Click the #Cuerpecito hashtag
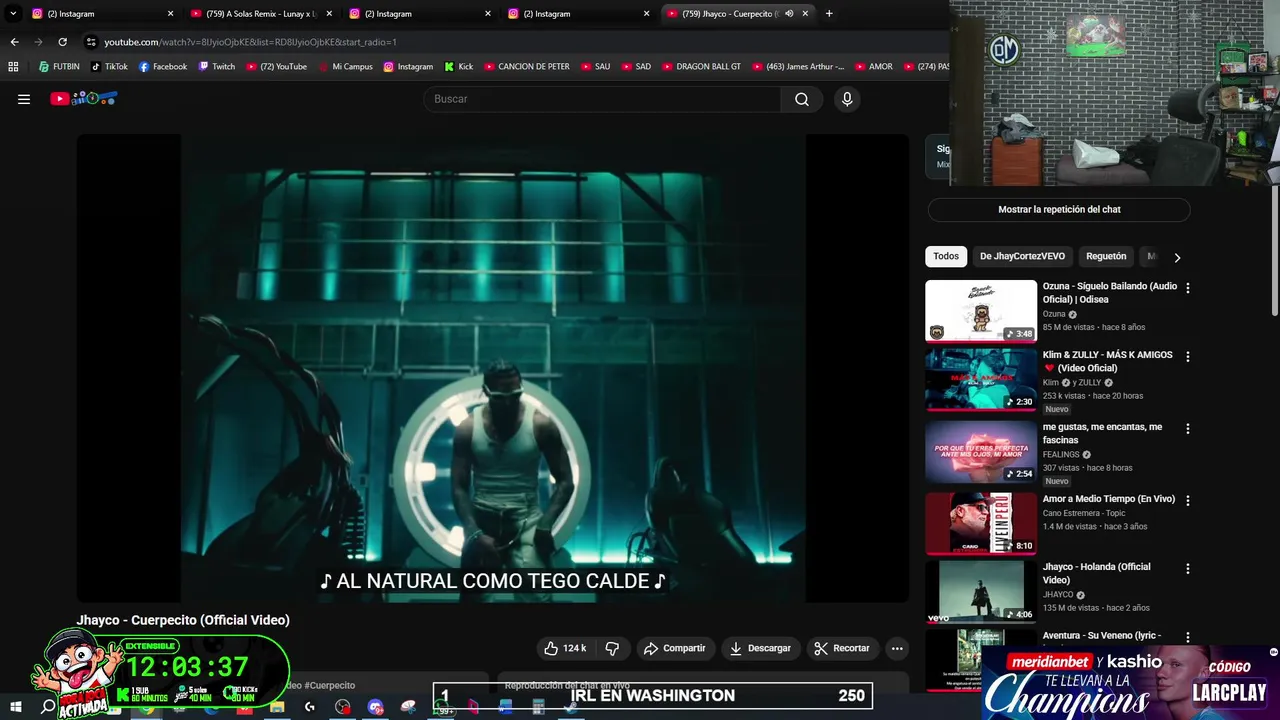Screen dimensions: 1280x720 point(329,685)
